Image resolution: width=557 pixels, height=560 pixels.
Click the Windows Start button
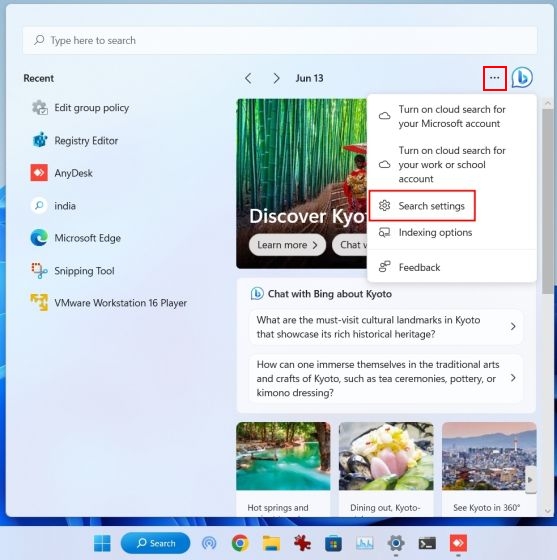click(102, 544)
